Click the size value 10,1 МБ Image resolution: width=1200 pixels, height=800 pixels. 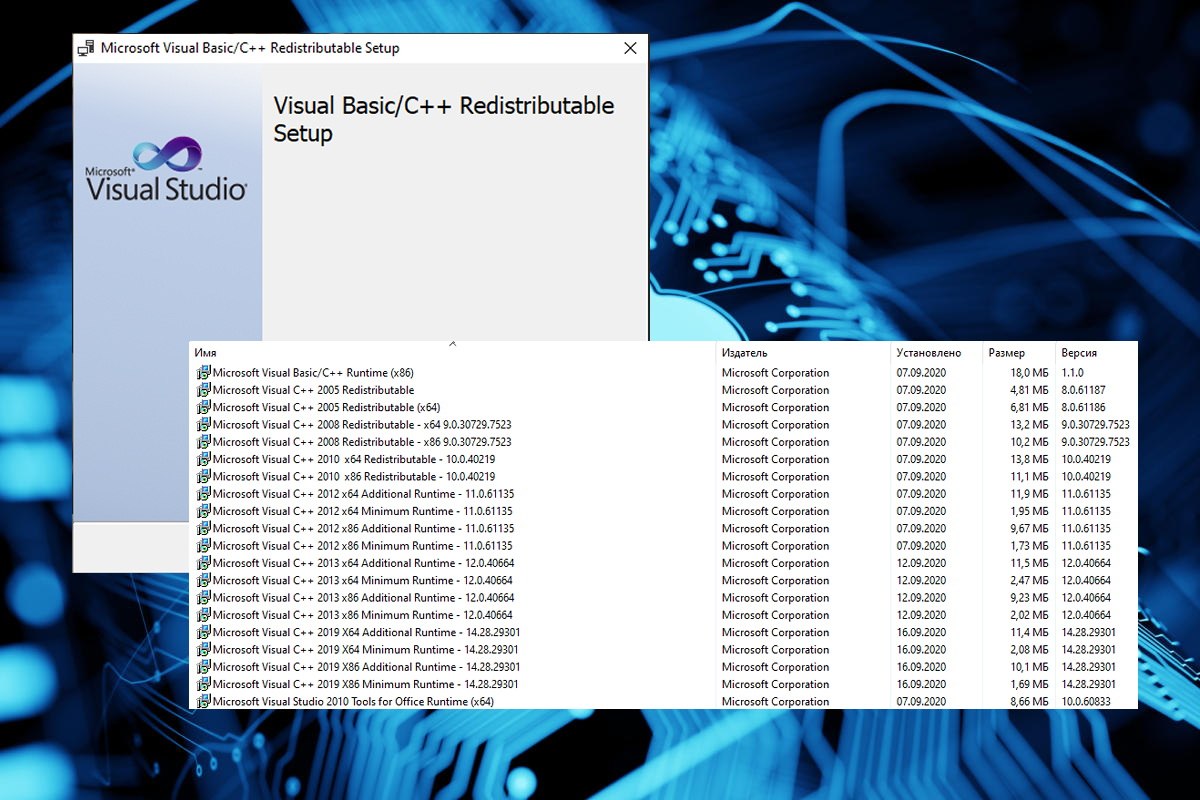pos(1027,667)
